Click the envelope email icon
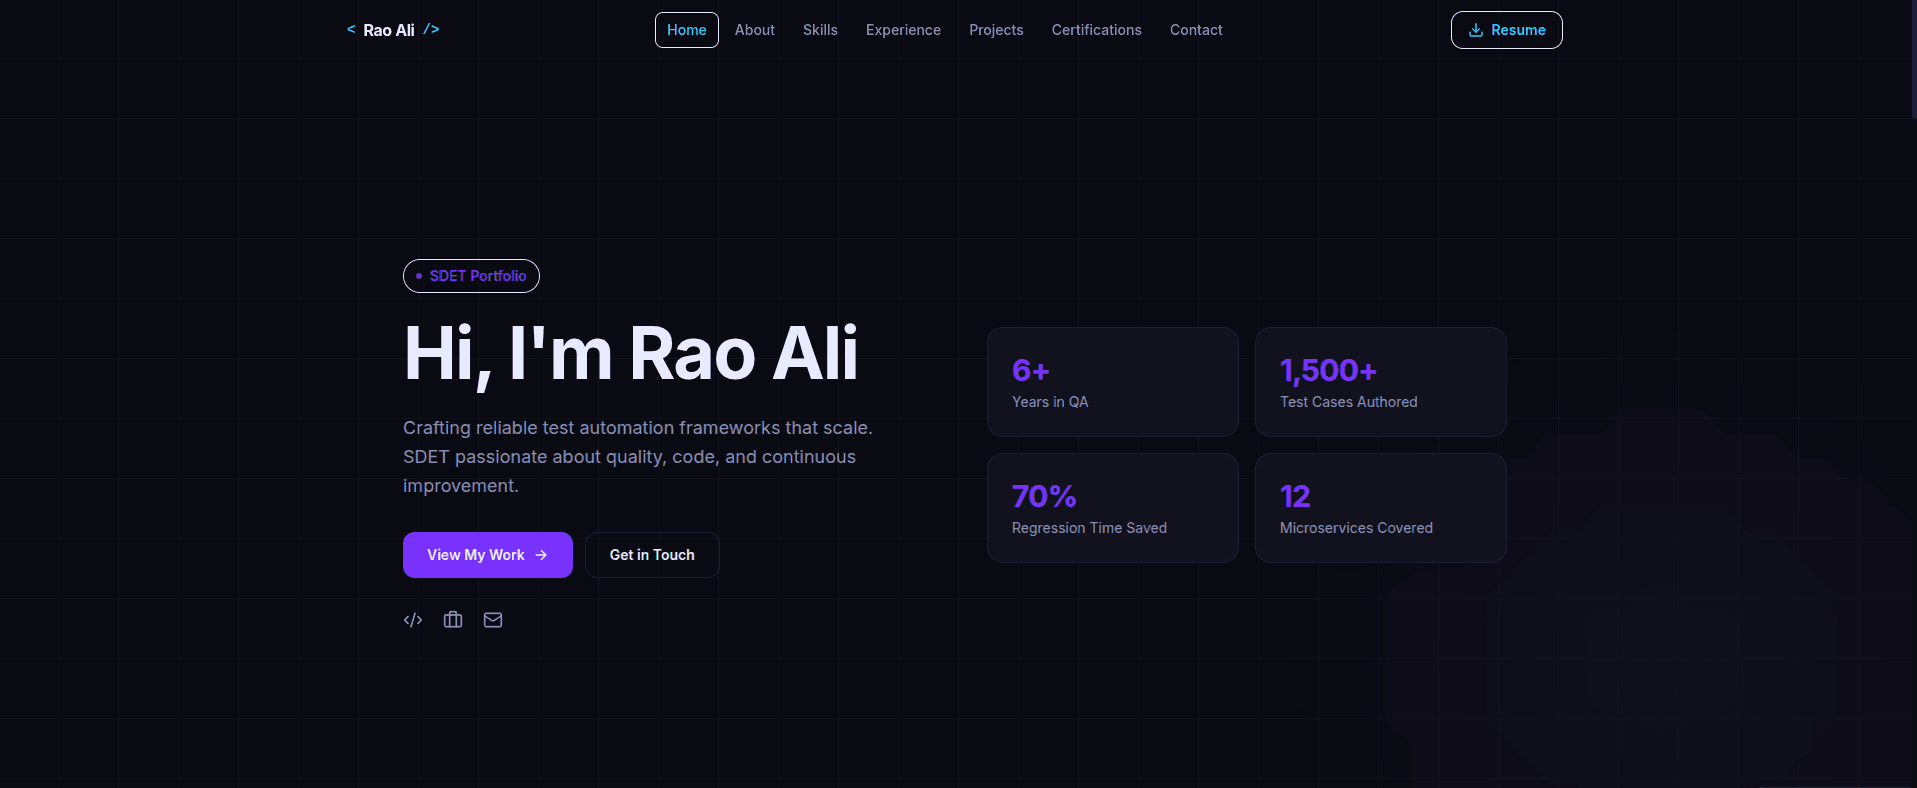The width and height of the screenshot is (1917, 788). (x=493, y=620)
